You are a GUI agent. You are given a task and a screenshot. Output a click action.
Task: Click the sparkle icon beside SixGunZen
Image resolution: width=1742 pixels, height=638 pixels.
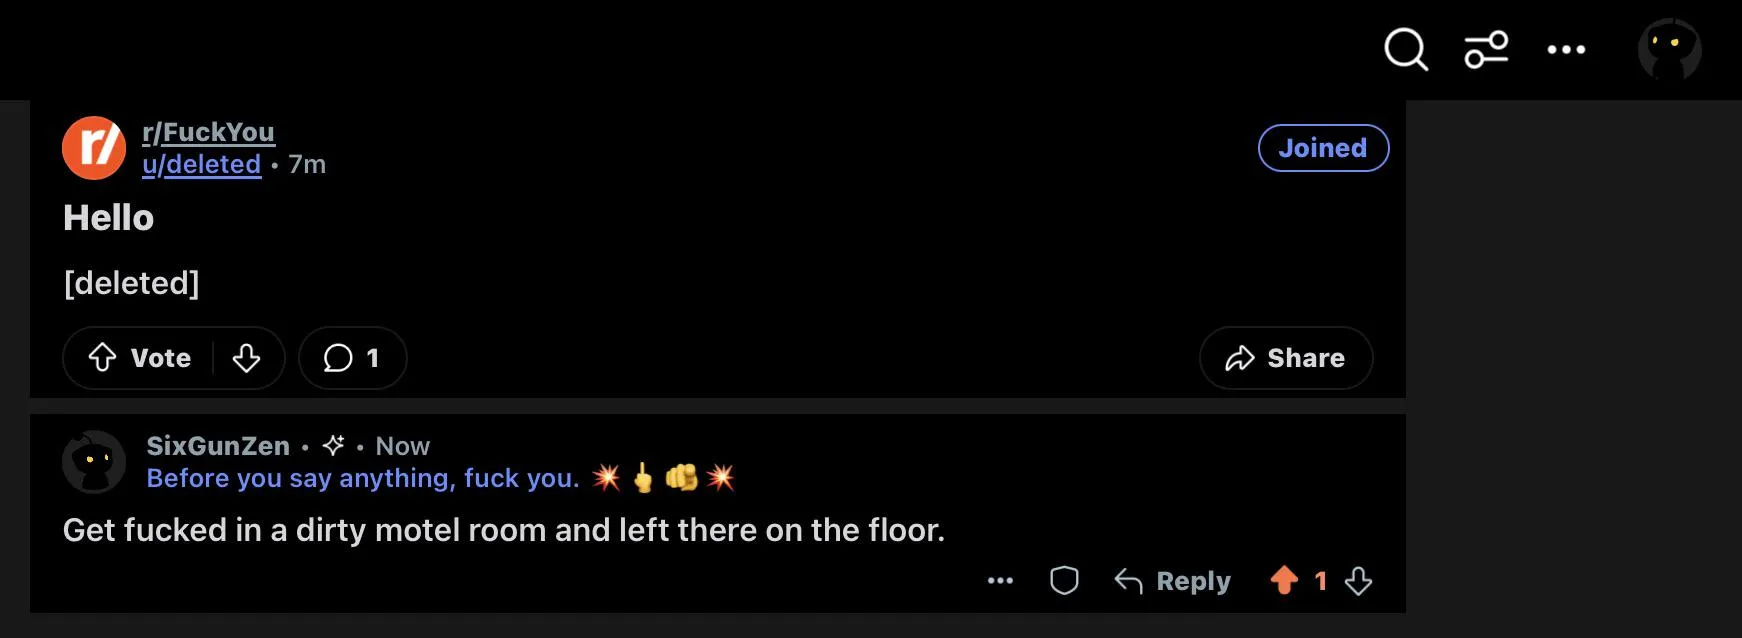(333, 445)
